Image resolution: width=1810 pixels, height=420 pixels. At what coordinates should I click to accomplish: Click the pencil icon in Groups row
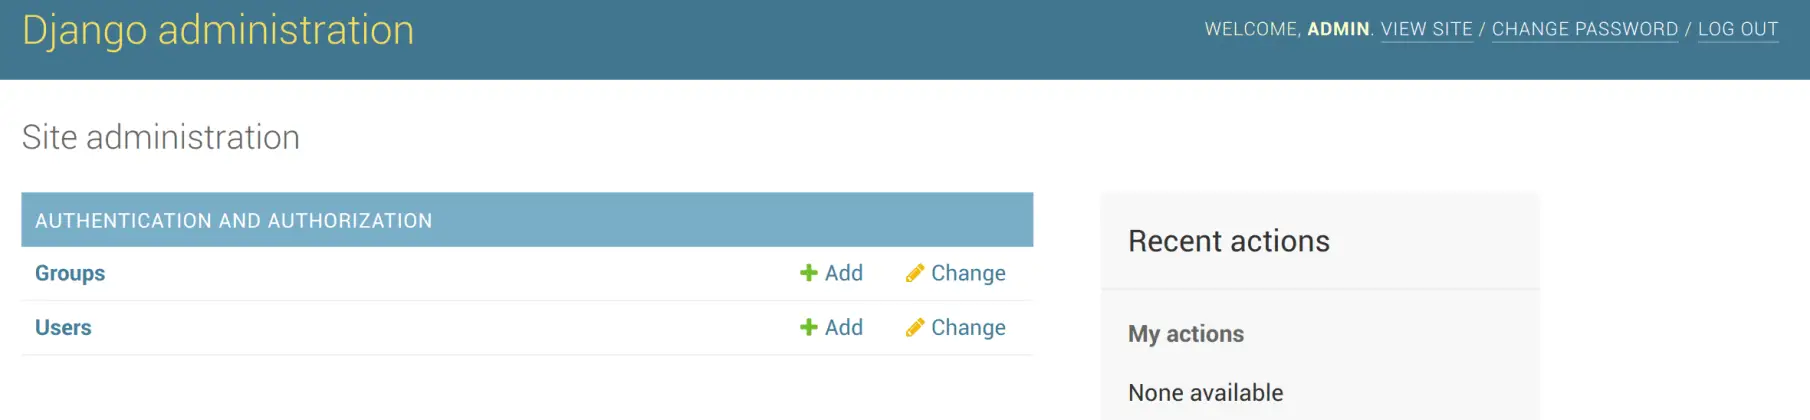coord(914,273)
